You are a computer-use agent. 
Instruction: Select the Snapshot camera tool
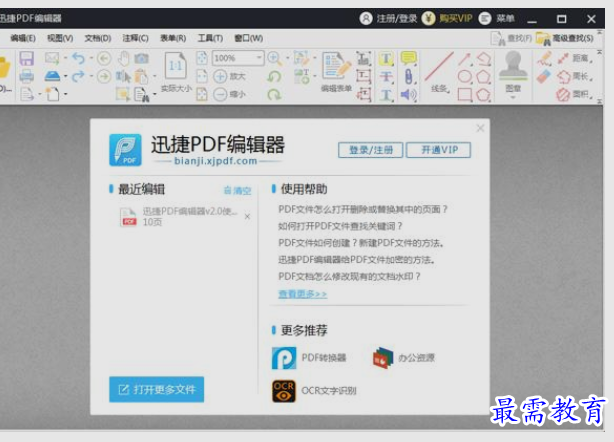click(x=141, y=58)
